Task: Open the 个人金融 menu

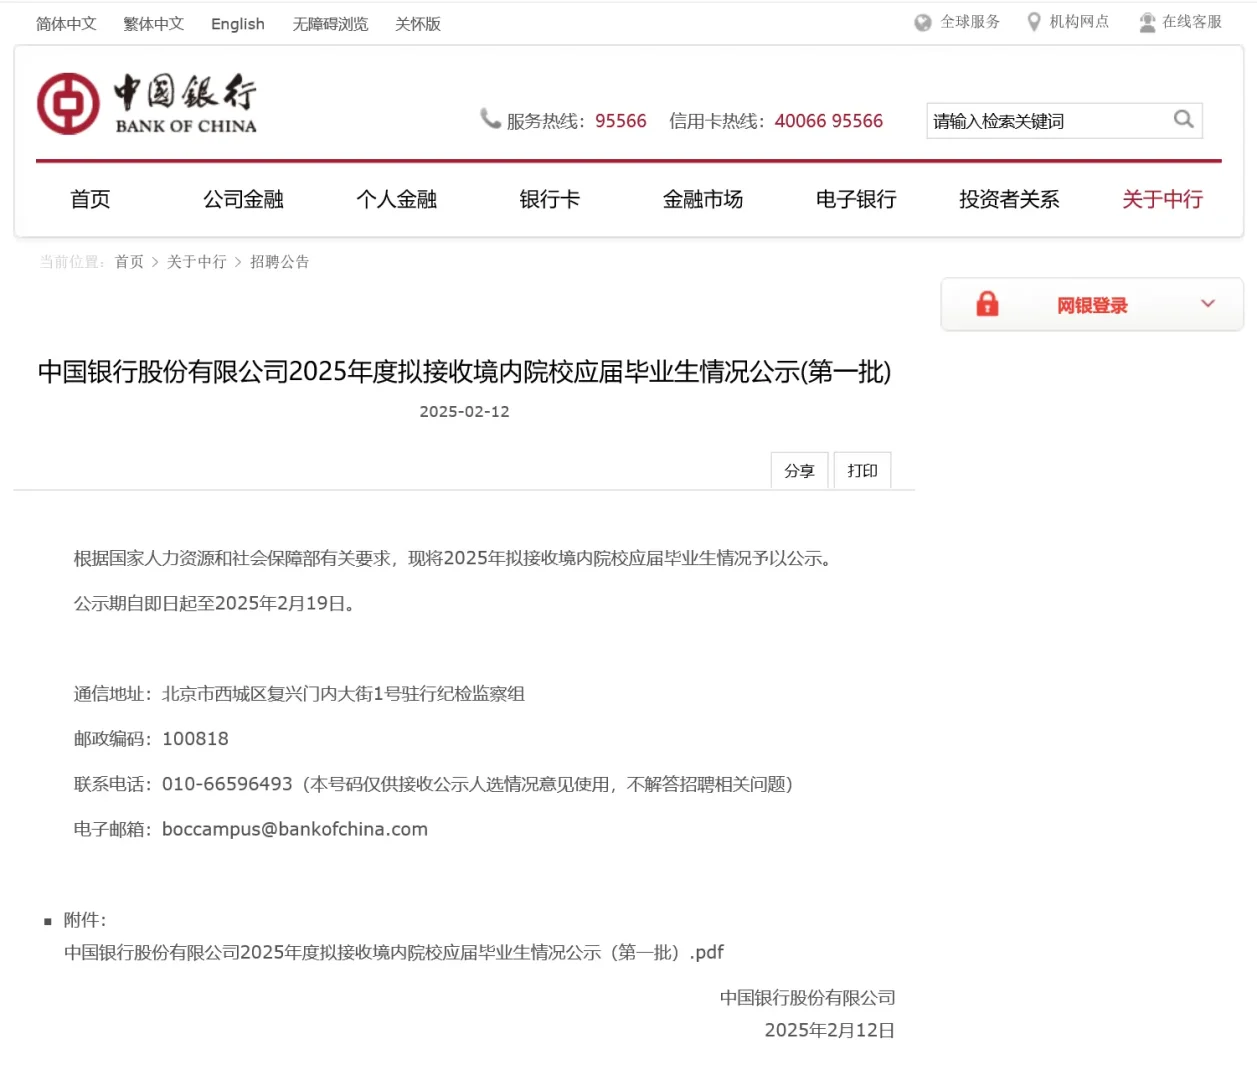Action: click(x=396, y=199)
